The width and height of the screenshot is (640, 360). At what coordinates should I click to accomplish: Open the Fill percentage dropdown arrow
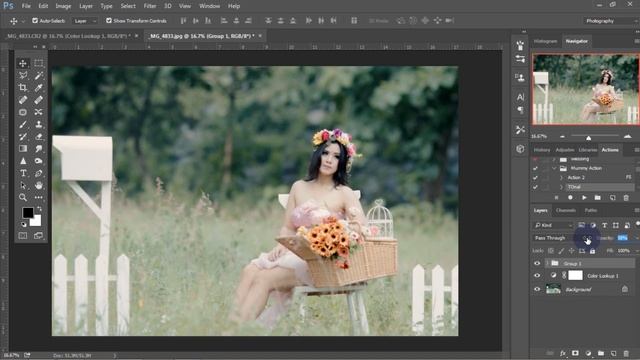(637, 251)
